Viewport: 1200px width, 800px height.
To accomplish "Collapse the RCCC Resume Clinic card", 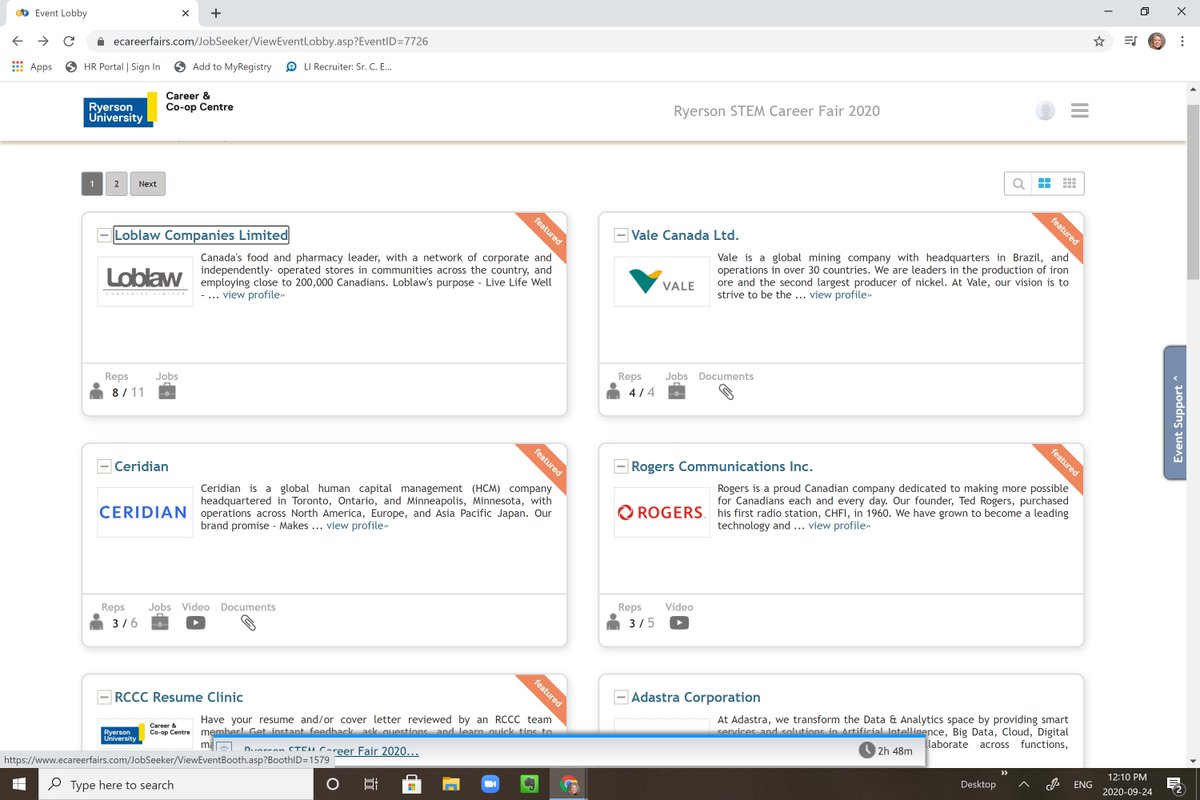I will [103, 698].
